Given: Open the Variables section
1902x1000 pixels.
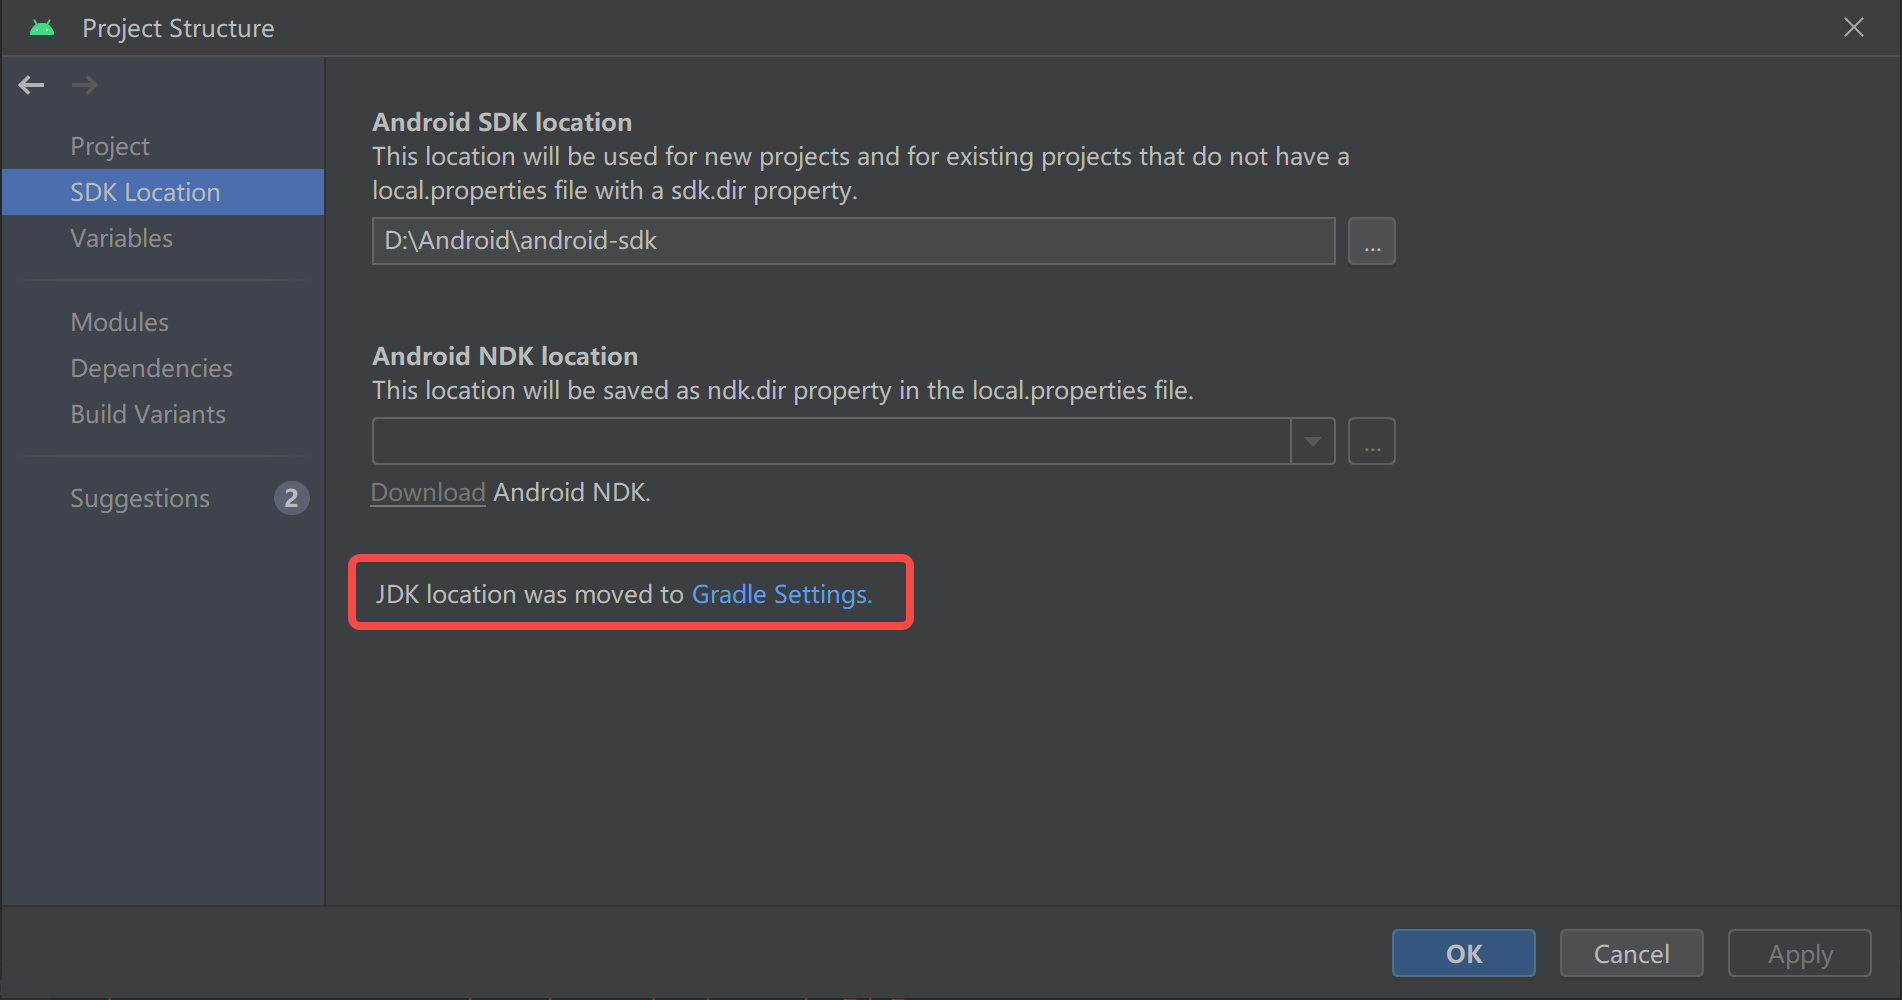Looking at the screenshot, I should pos(121,238).
